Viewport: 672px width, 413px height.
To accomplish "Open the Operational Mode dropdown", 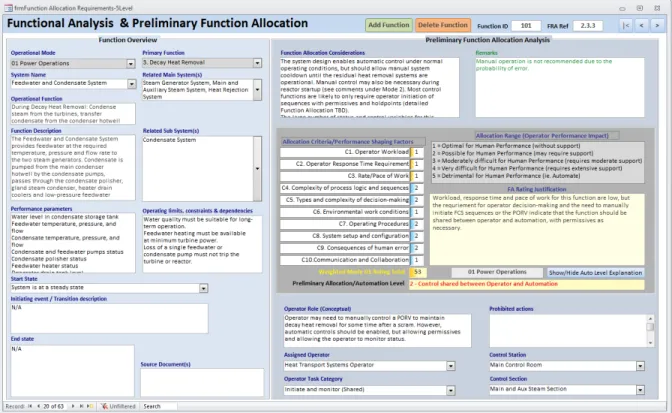I will (131, 63).
